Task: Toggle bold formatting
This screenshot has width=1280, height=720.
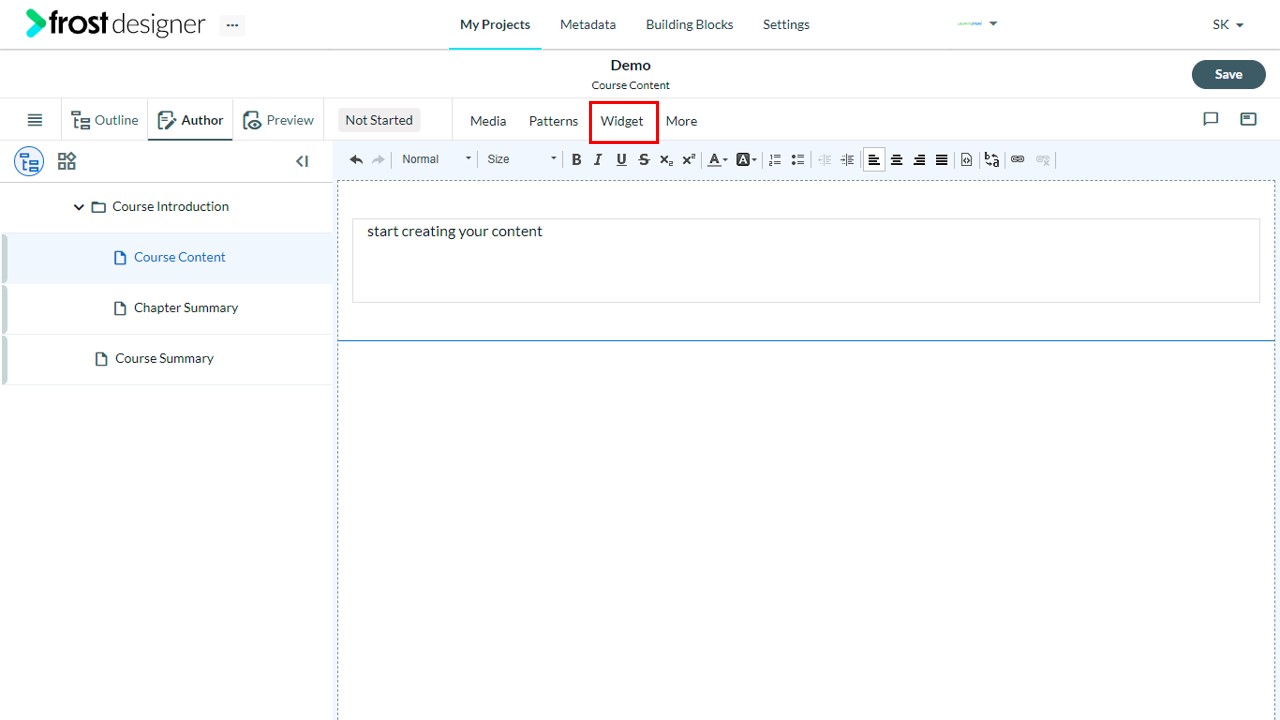Action: [x=576, y=159]
